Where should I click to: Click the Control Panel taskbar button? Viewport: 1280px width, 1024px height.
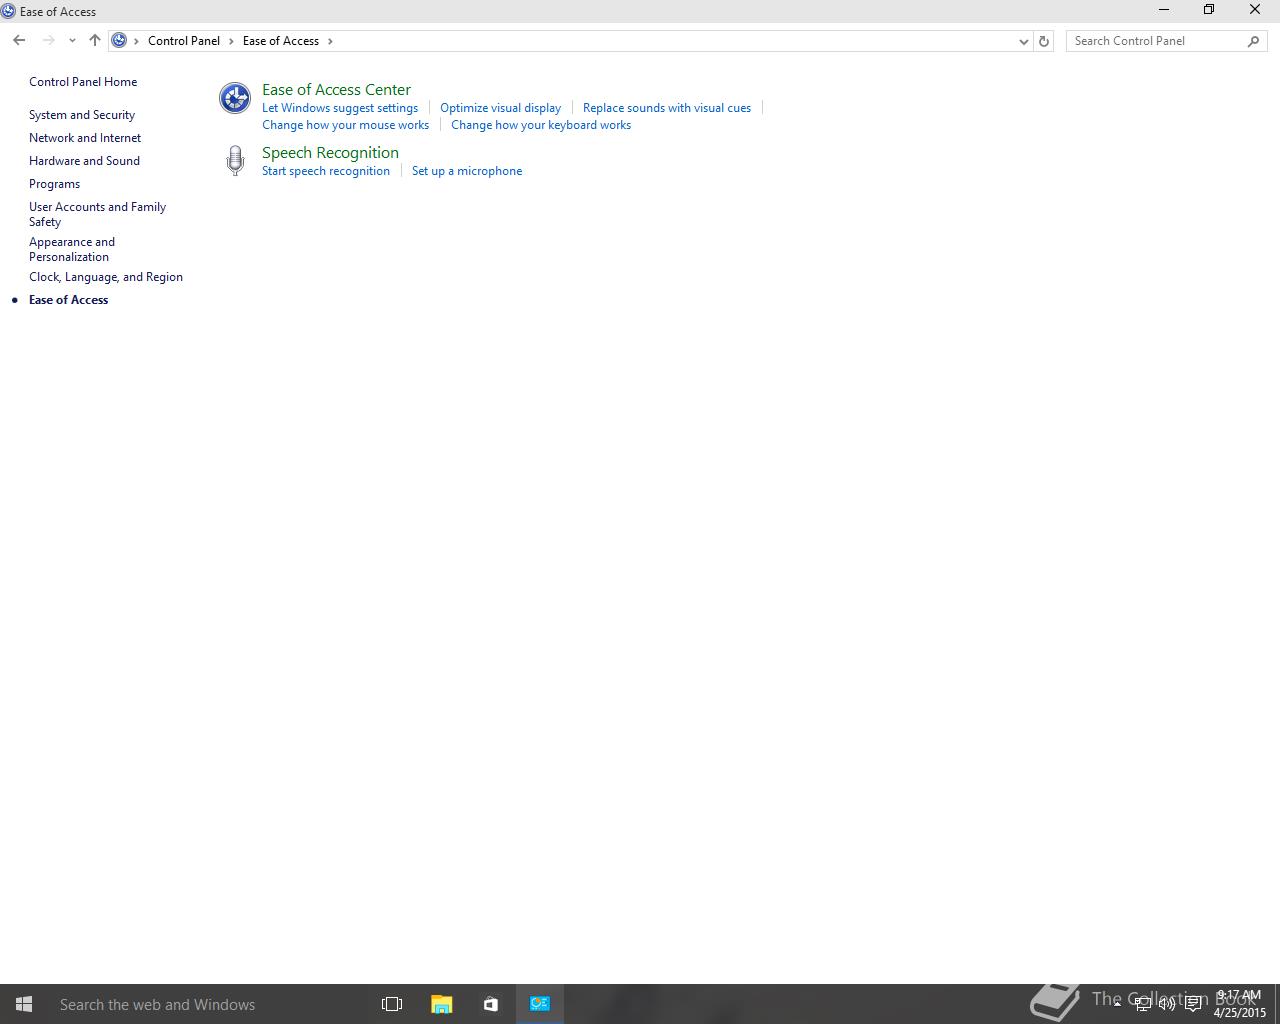click(x=540, y=1004)
